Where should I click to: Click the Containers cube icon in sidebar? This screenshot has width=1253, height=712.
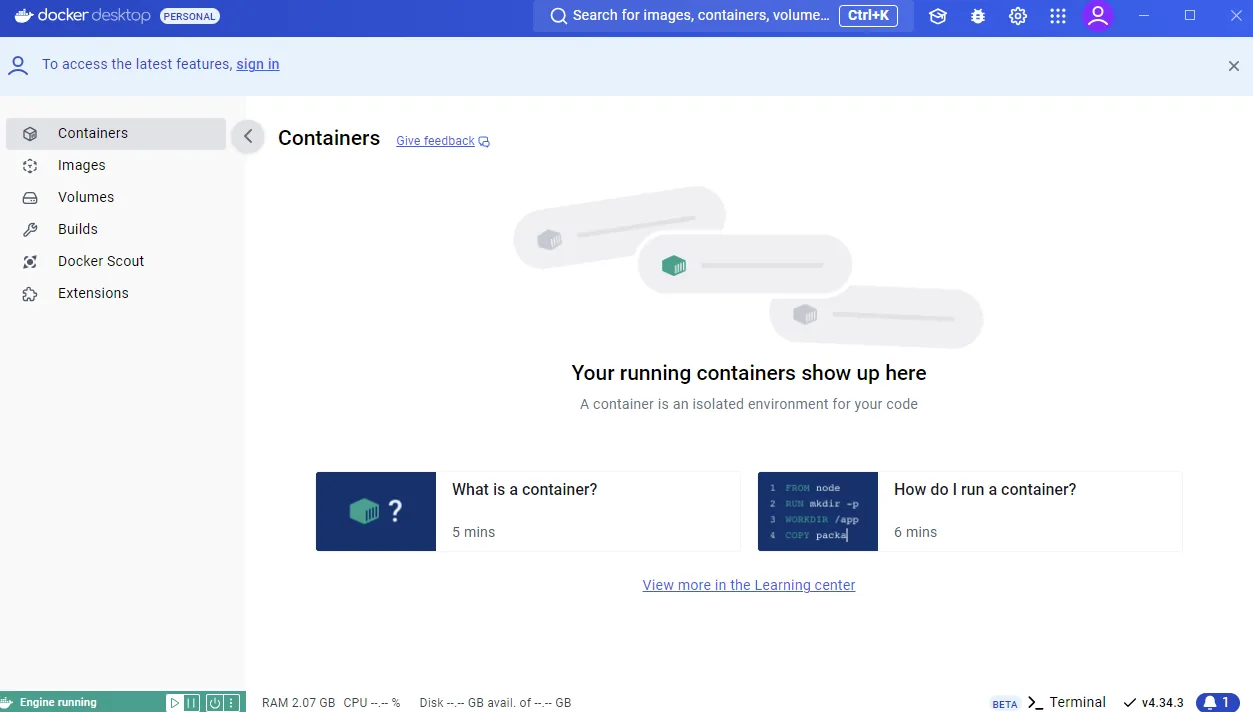pyautogui.click(x=30, y=133)
